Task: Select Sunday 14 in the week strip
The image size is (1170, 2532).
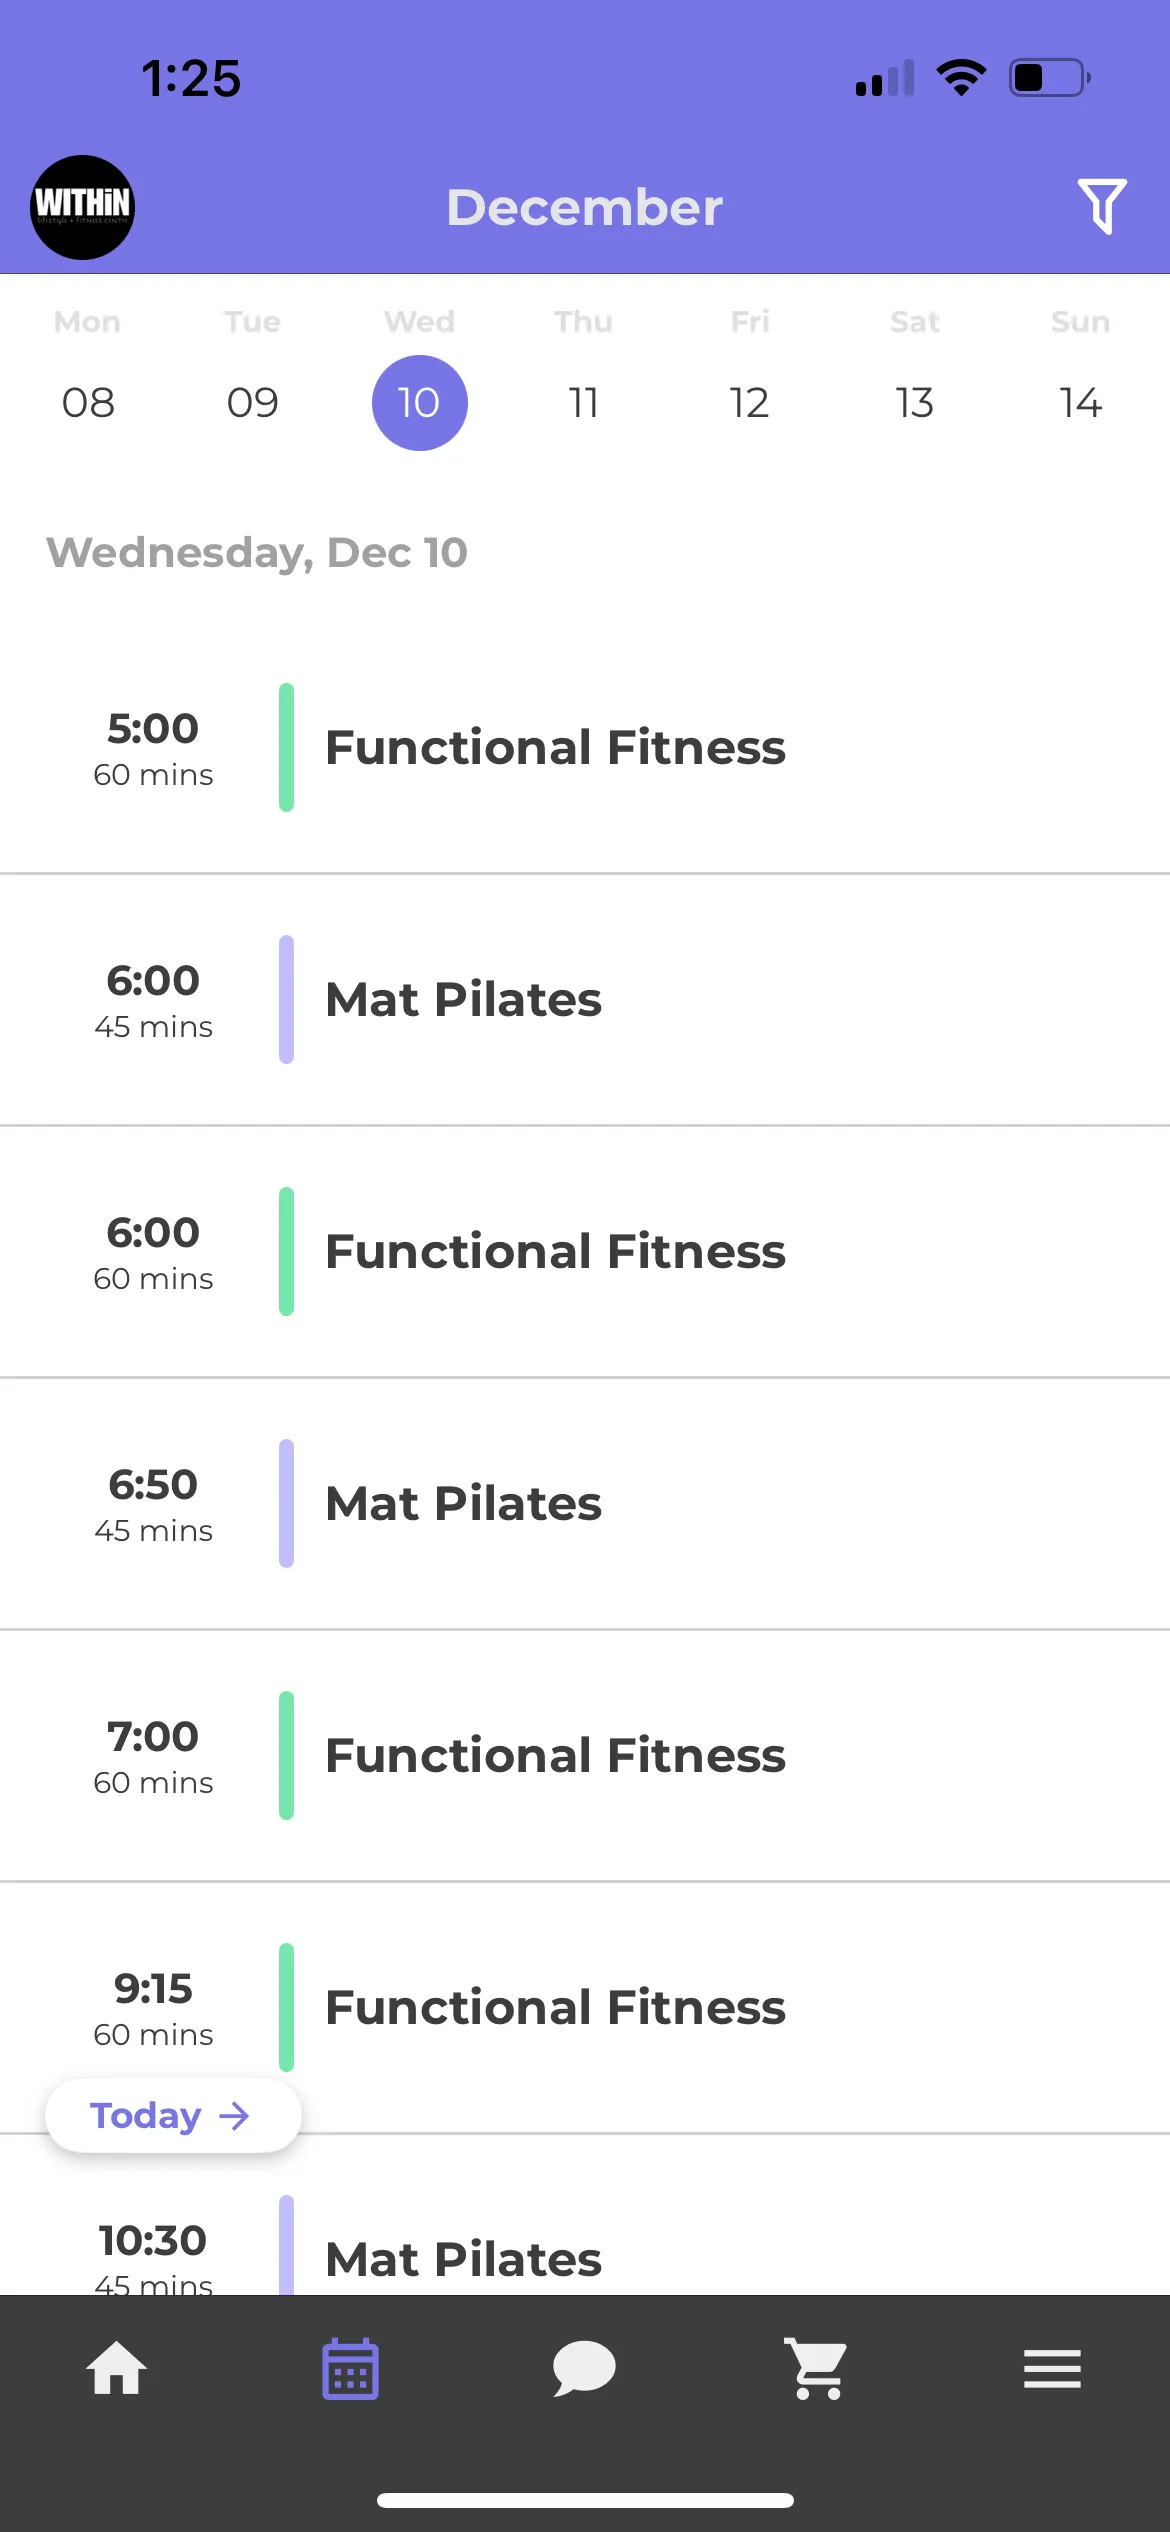Action: click(x=1080, y=402)
